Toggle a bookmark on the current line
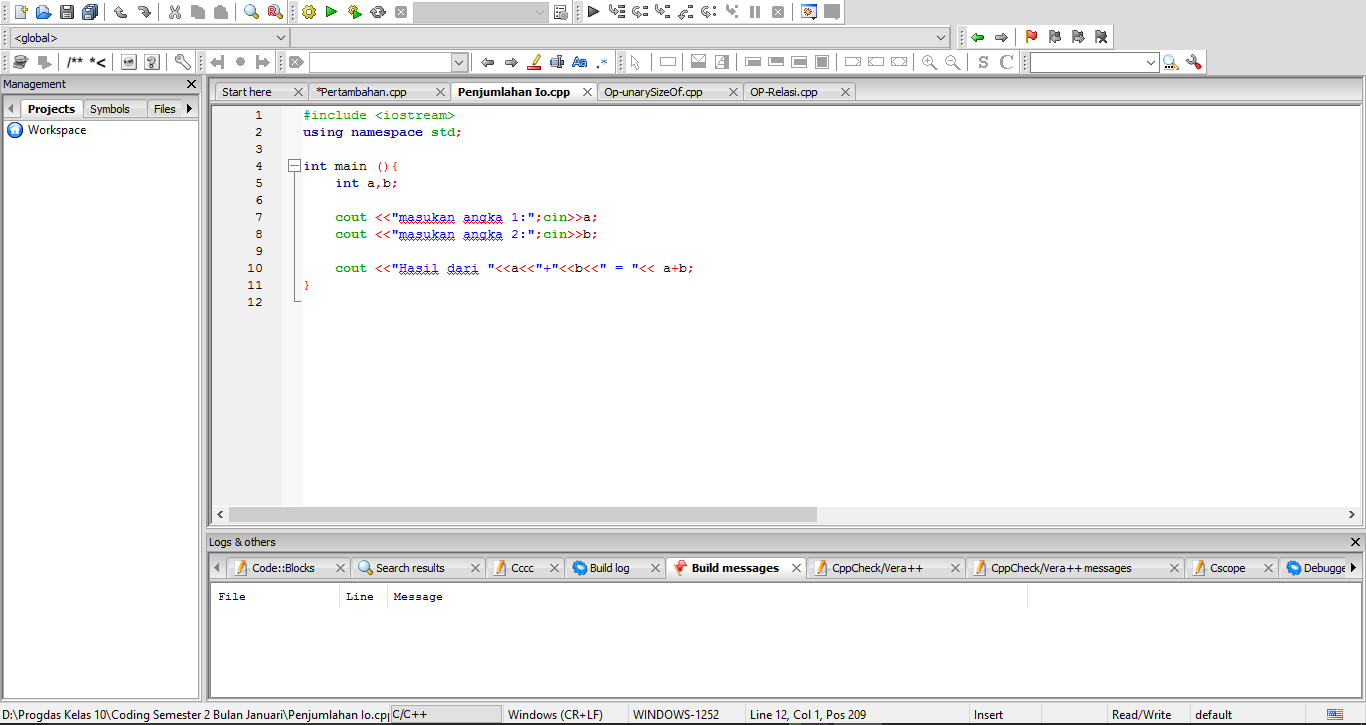 click(x=1030, y=36)
